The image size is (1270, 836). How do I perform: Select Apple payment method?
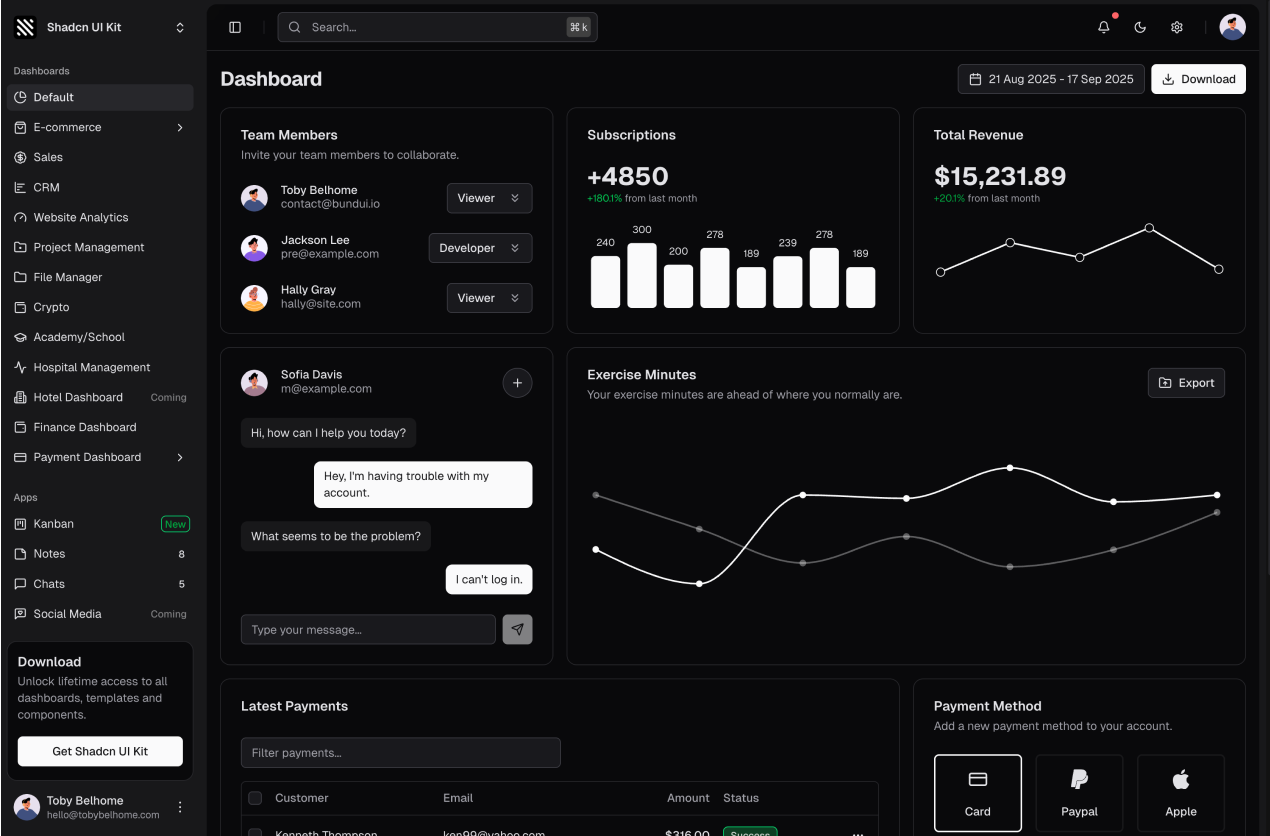click(1181, 793)
